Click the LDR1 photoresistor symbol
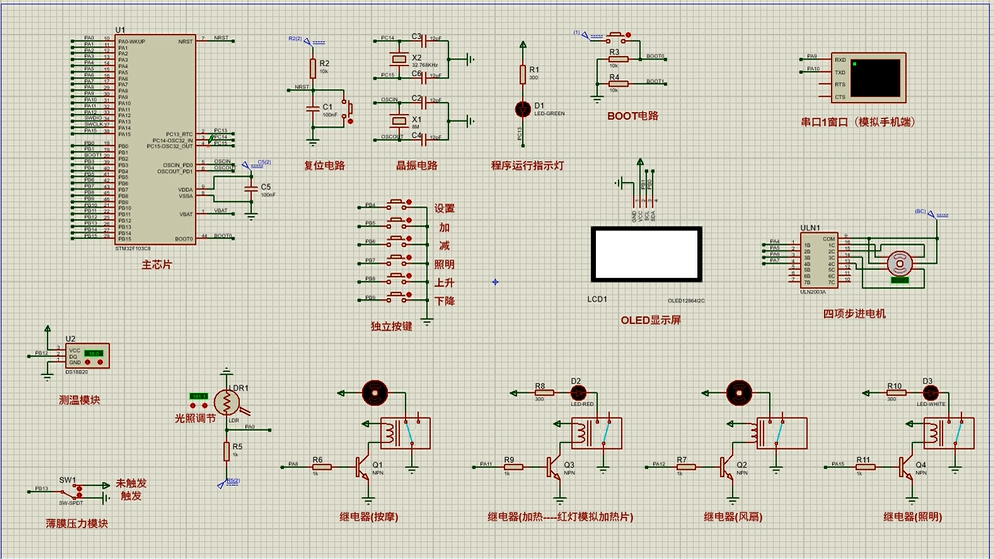 (228, 402)
